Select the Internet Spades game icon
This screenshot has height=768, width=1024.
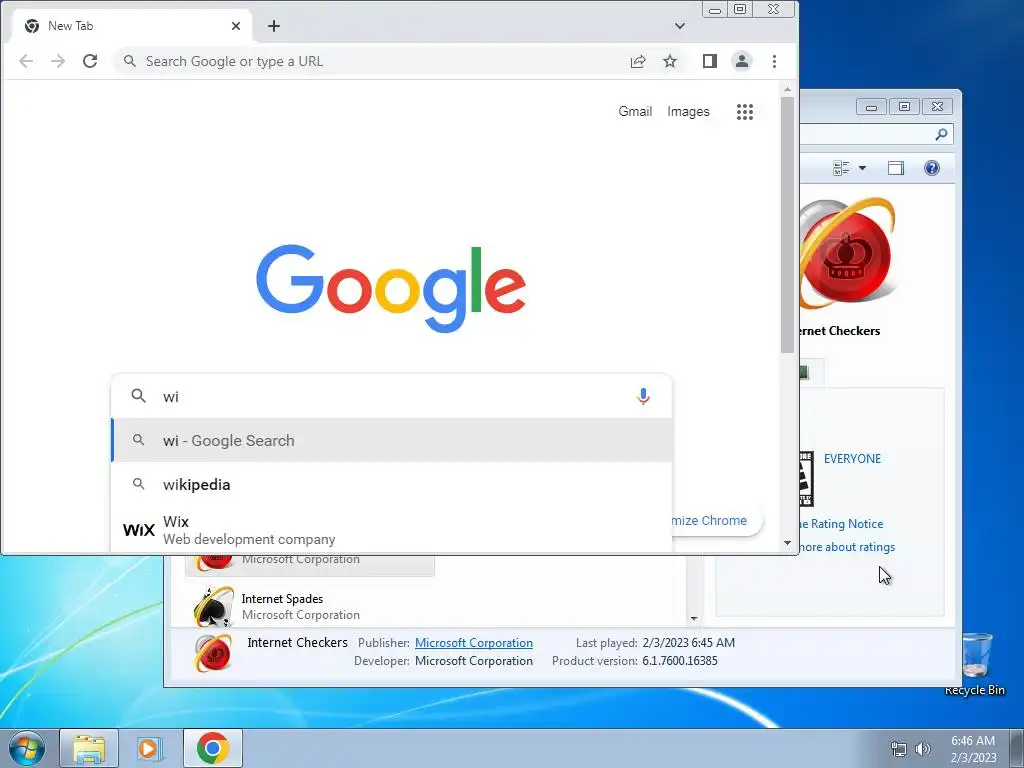214,607
